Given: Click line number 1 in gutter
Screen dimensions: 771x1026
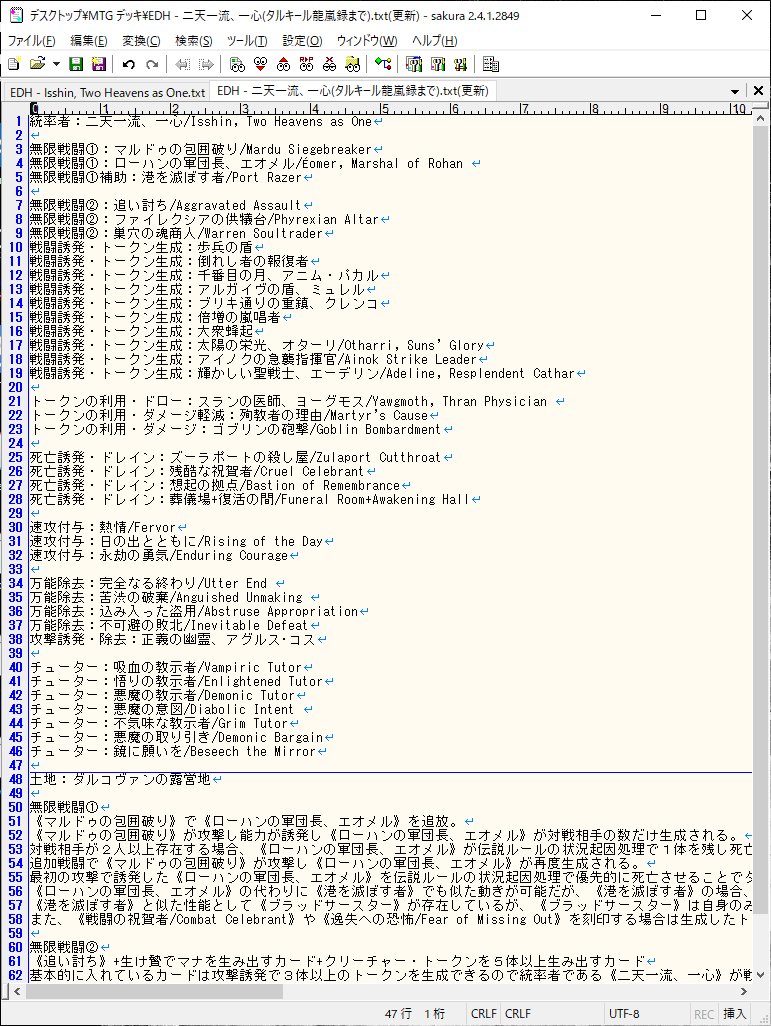Looking at the screenshot, I should tap(18, 122).
